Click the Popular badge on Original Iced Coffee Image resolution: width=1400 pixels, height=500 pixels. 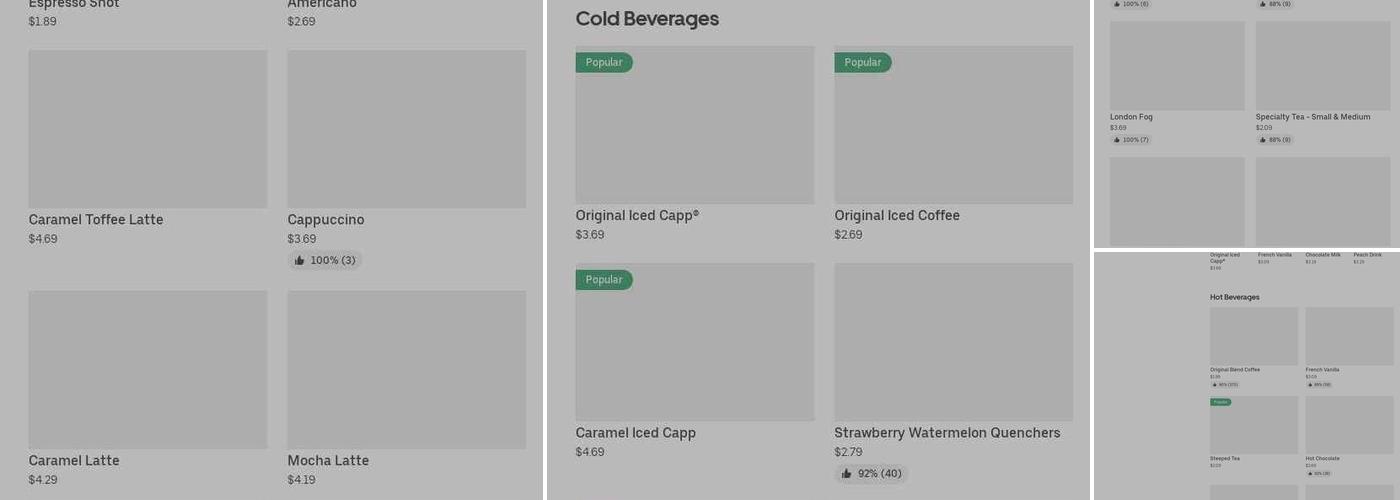pyautogui.click(x=862, y=62)
